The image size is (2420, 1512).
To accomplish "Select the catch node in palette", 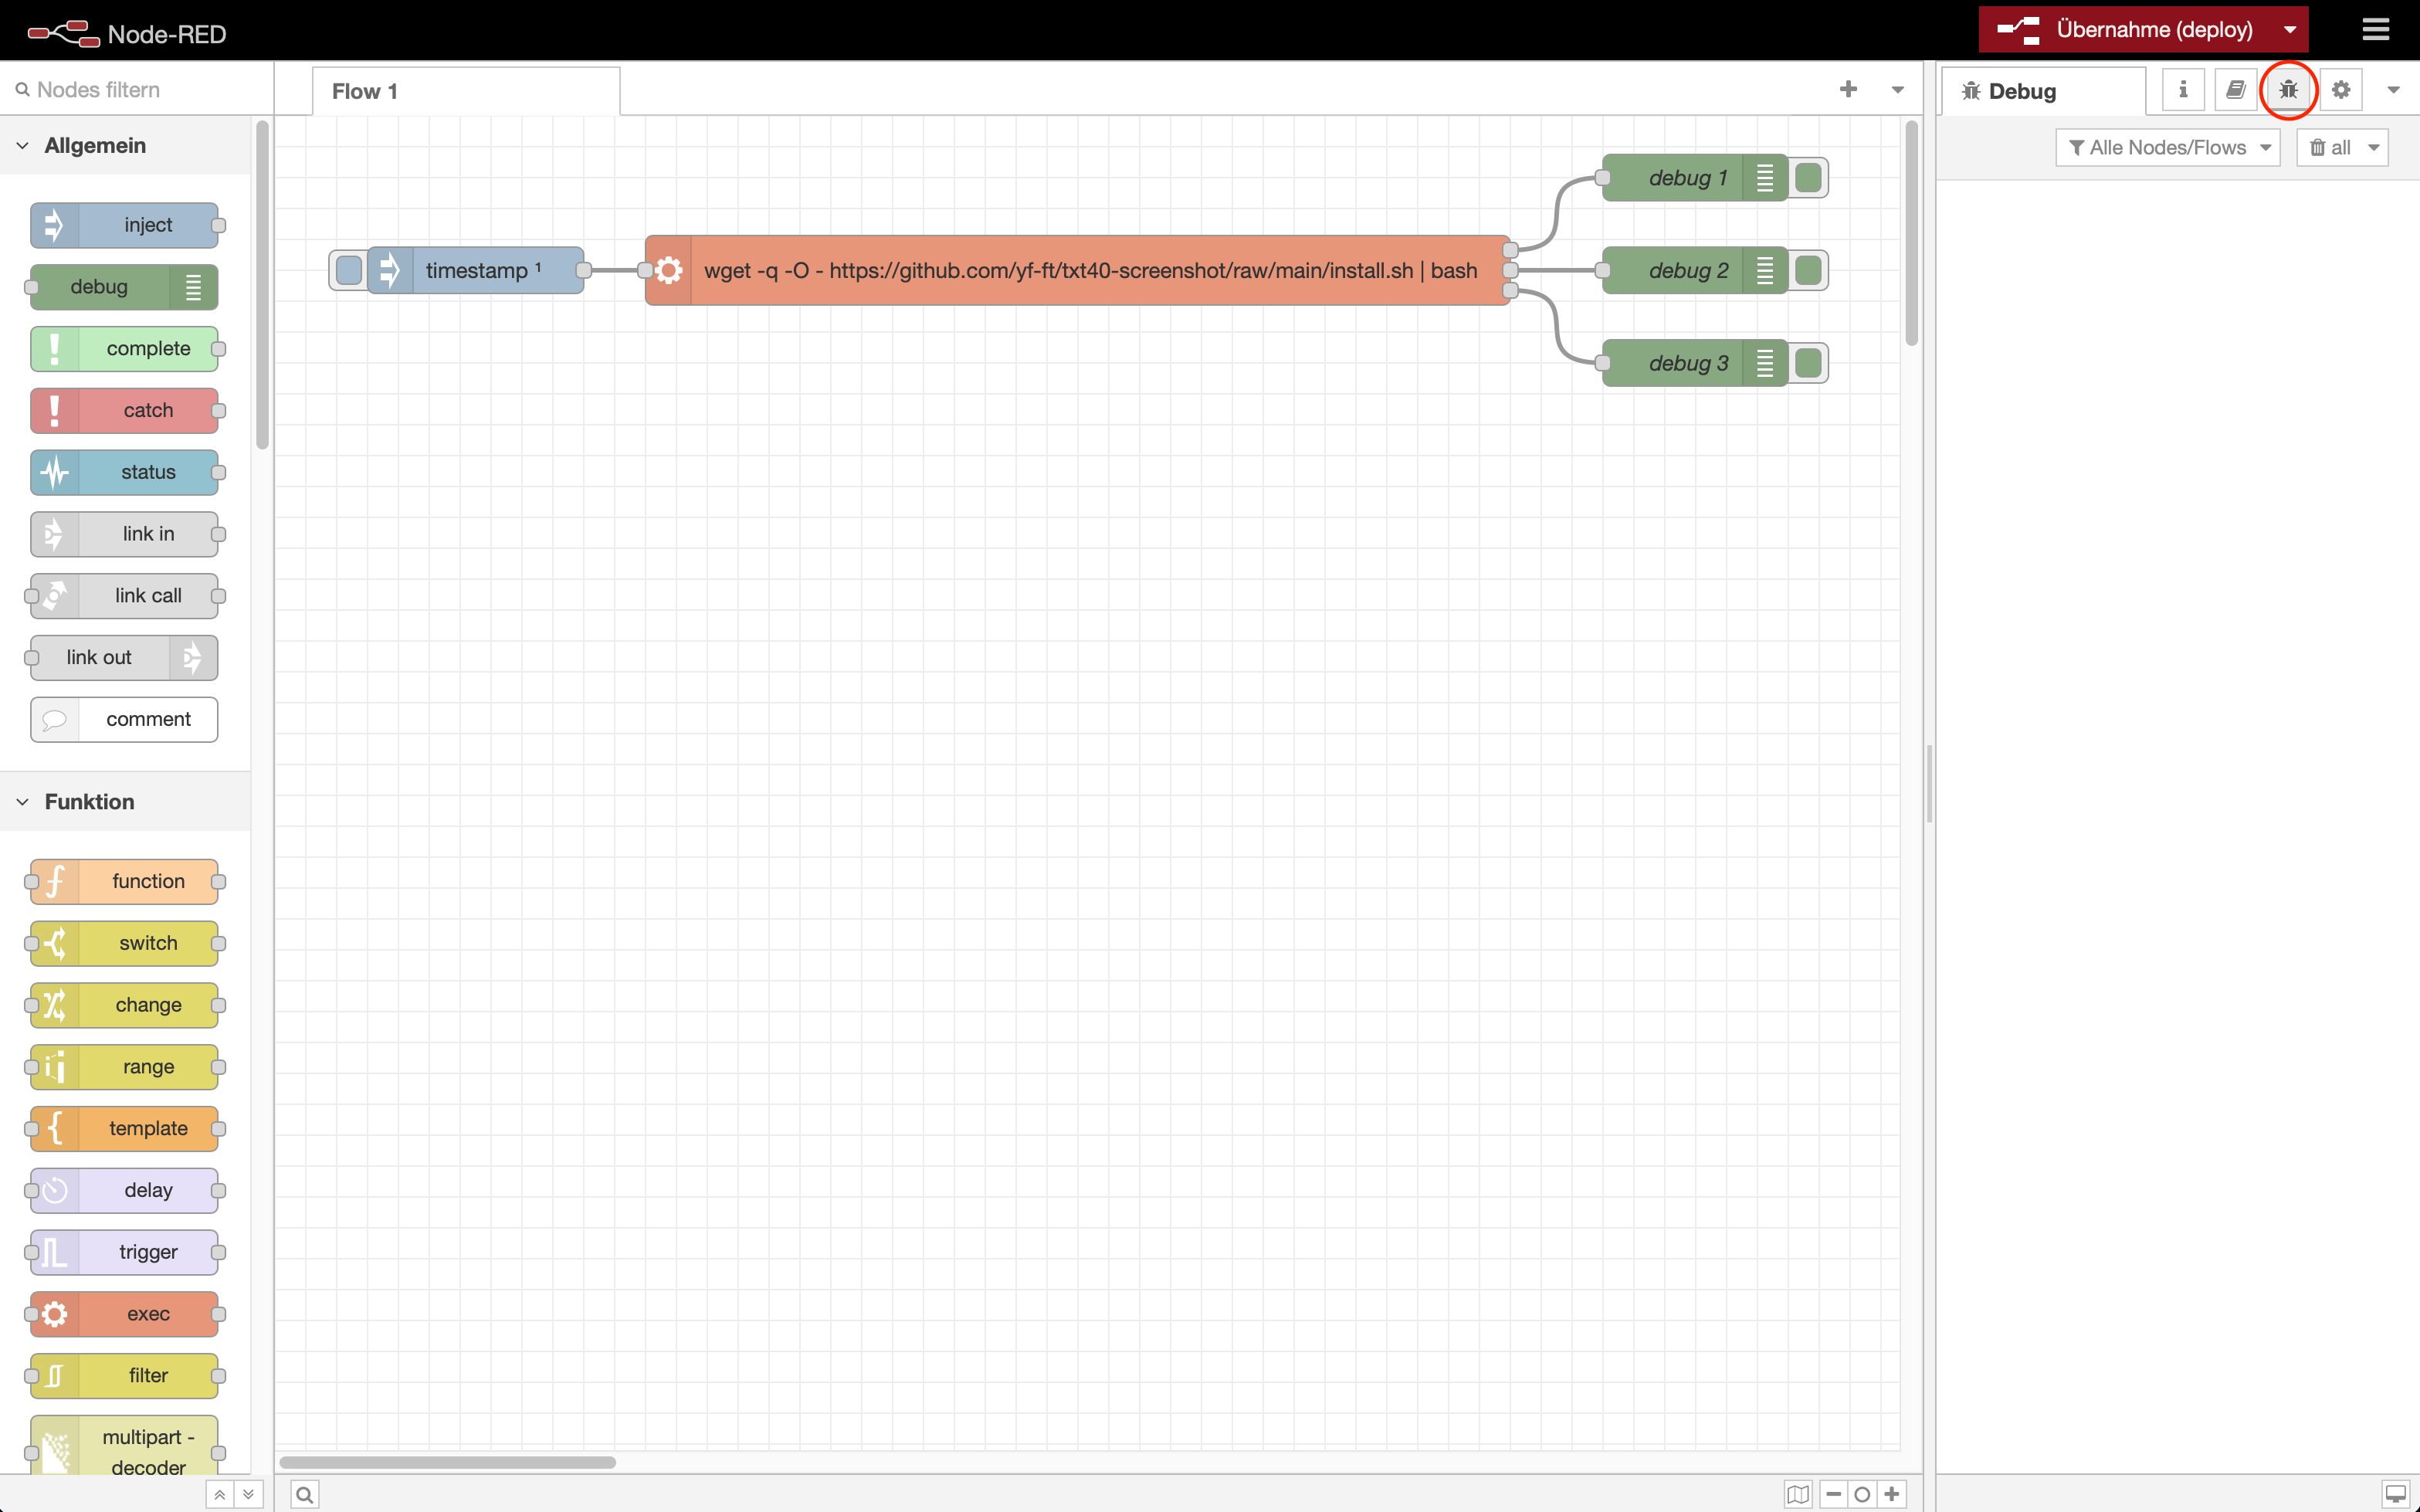I will (x=124, y=411).
